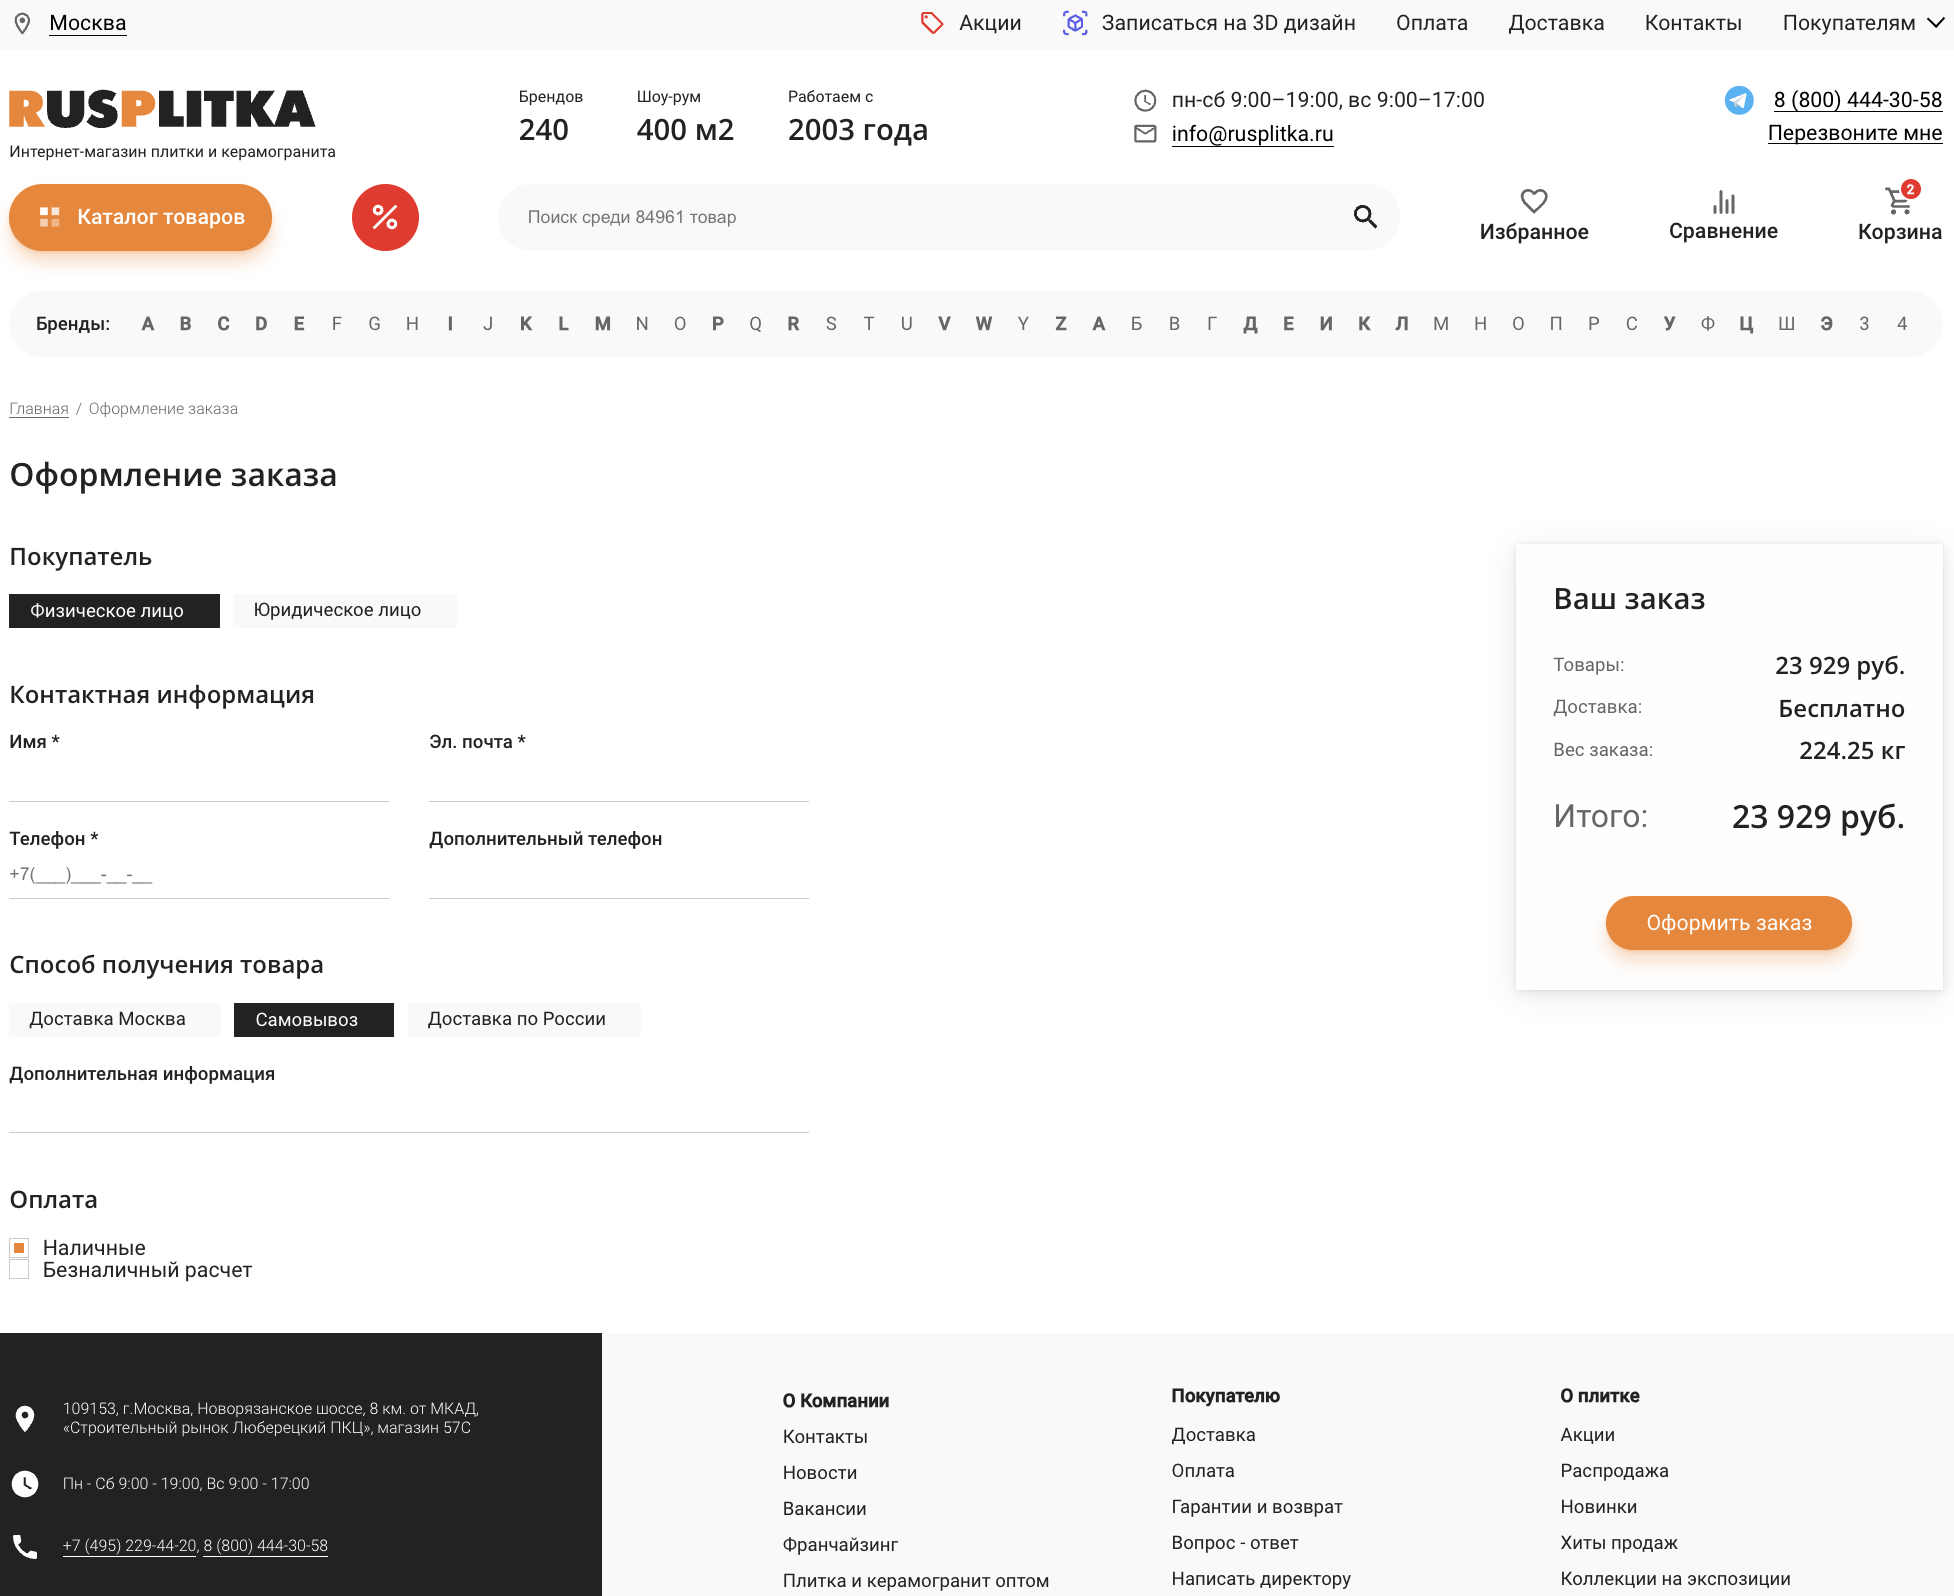
Task: Click the Перезвоните мне link
Action: click(x=1854, y=133)
